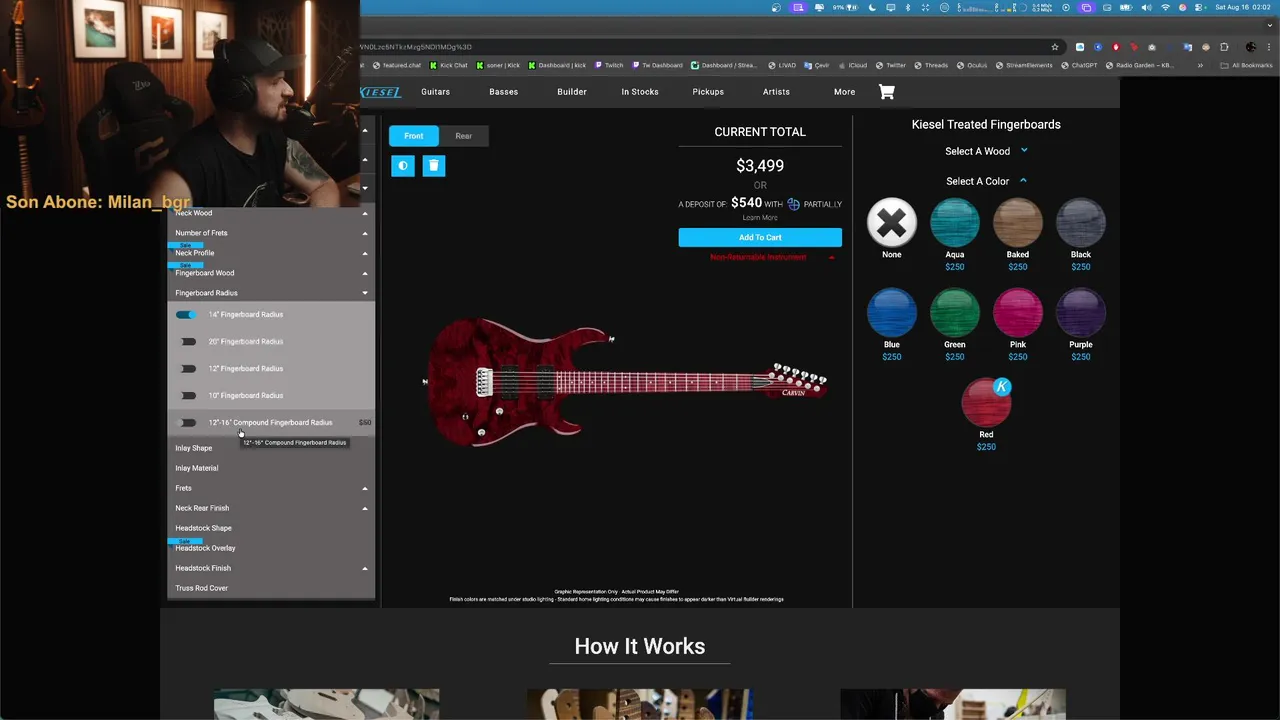Open In Stocks menu
The width and height of the screenshot is (1280, 720).
640,92
